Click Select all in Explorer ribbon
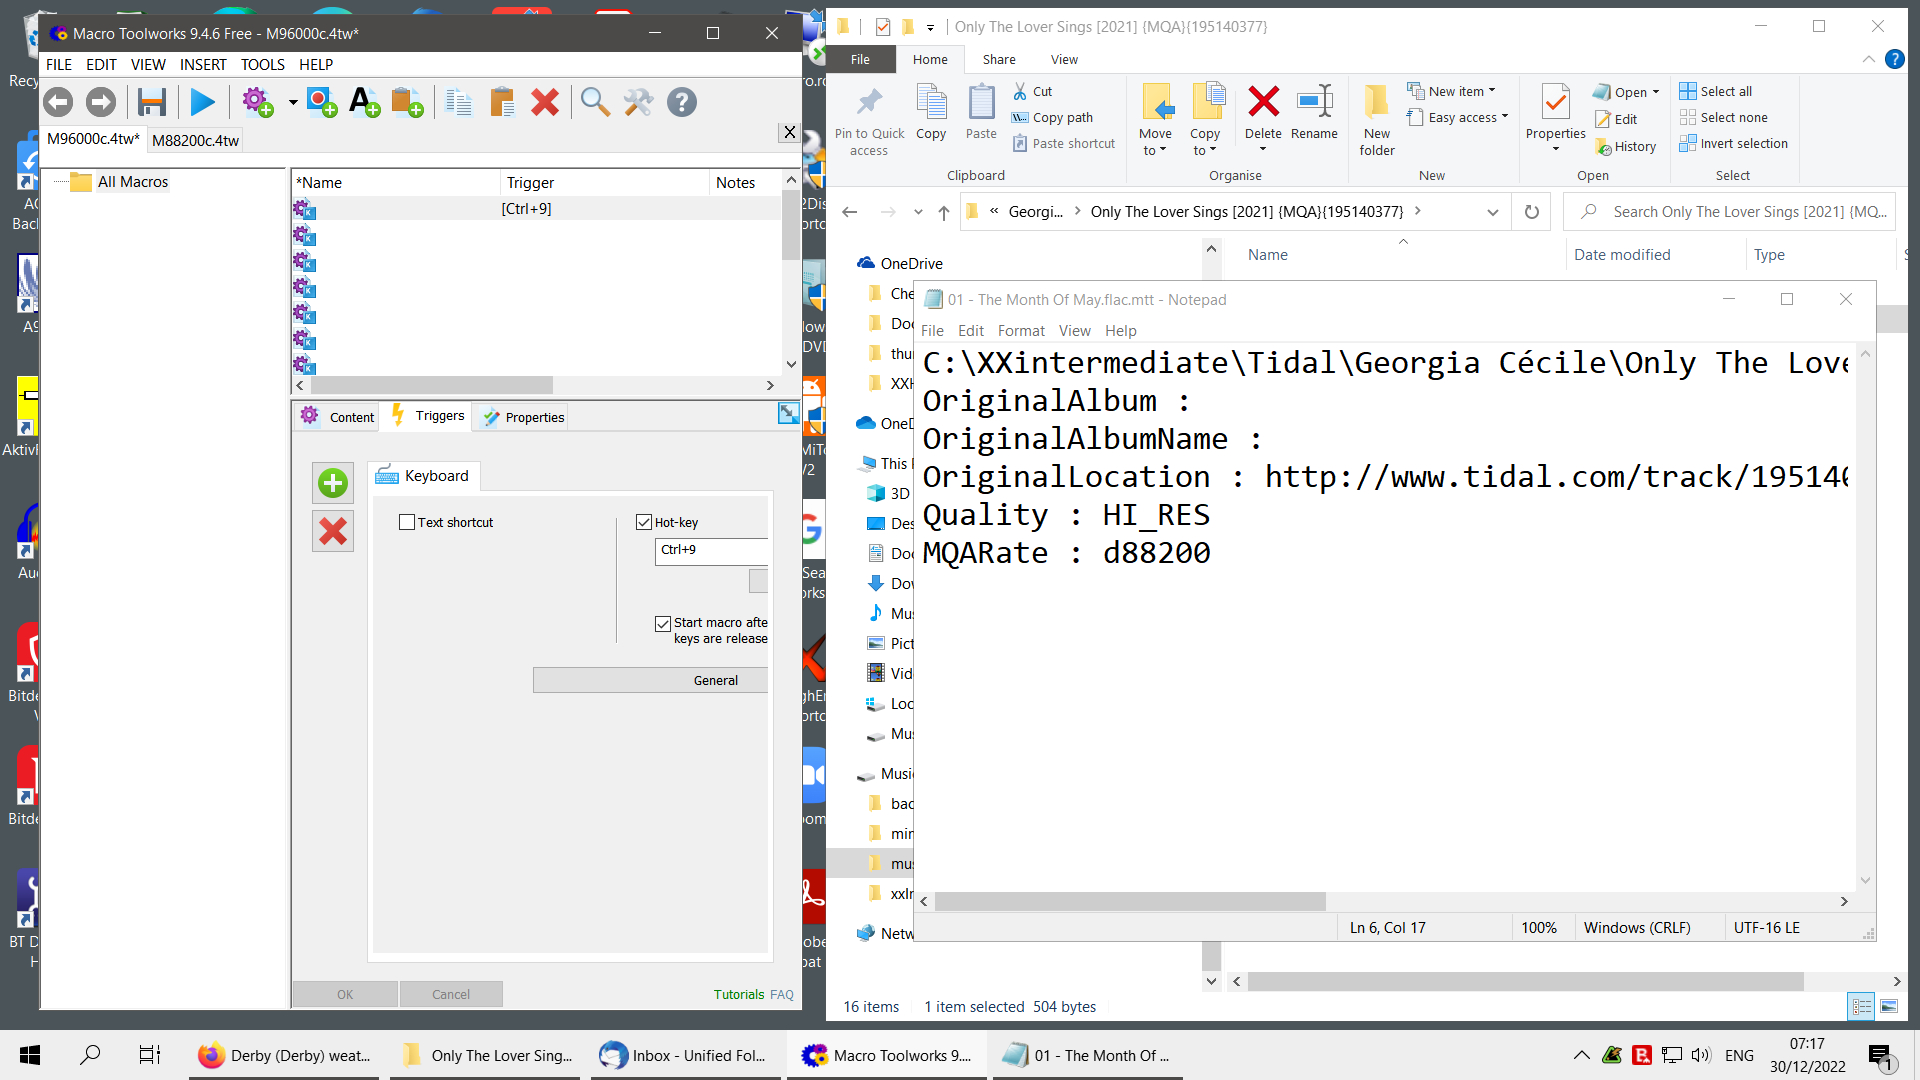This screenshot has height=1080, width=1920. [1716, 91]
